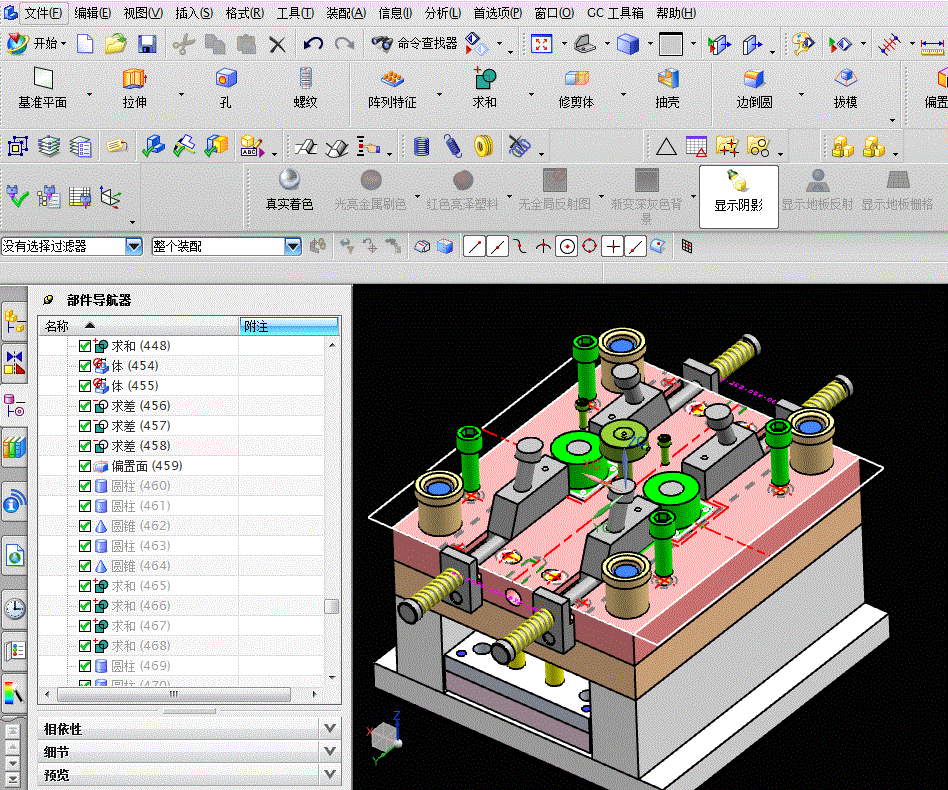
Task: Open the 整个装配 scope dropdown
Action: point(292,246)
